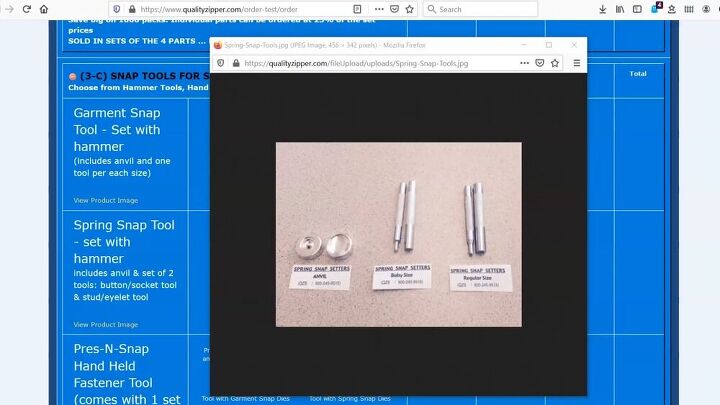View Product Image under Spring Snap Tool
The image size is (720, 405).
106,324
